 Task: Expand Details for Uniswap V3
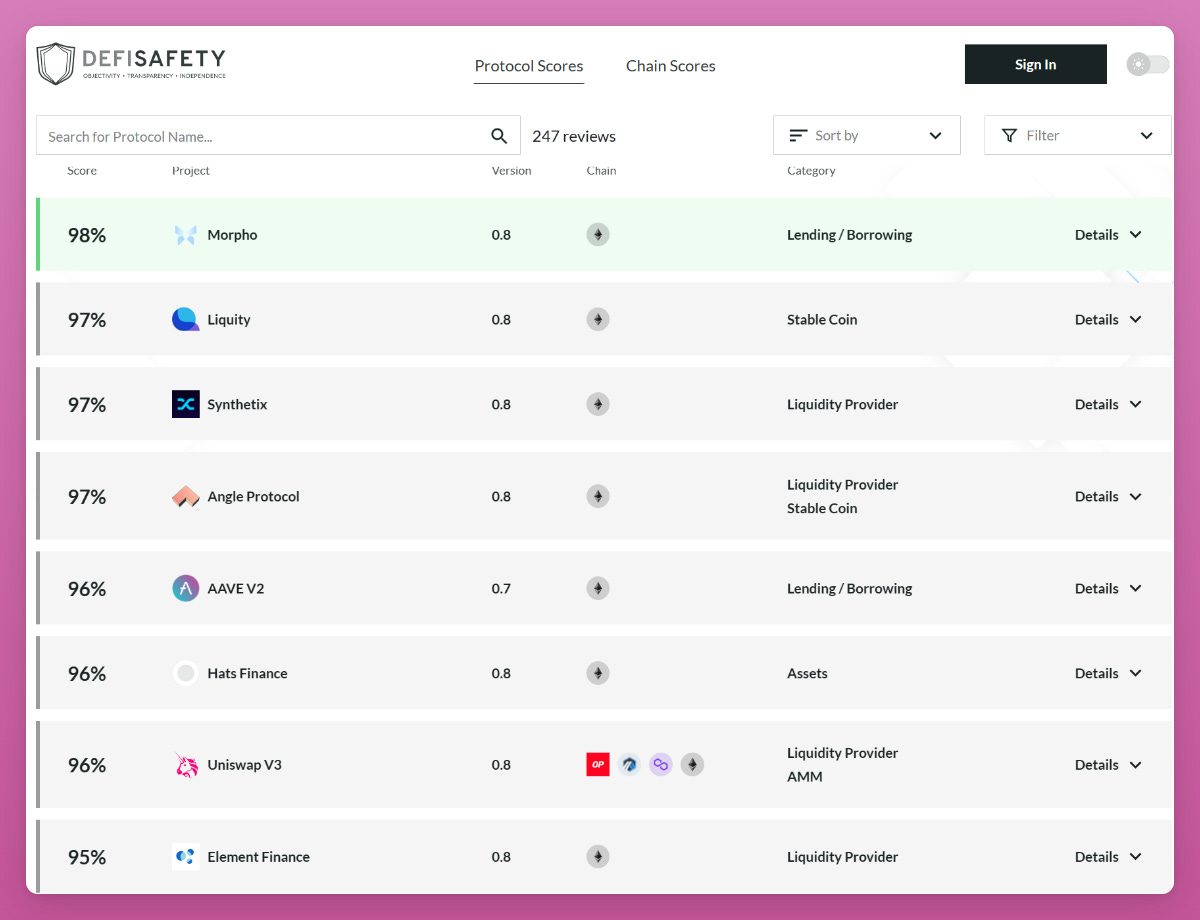click(1108, 765)
